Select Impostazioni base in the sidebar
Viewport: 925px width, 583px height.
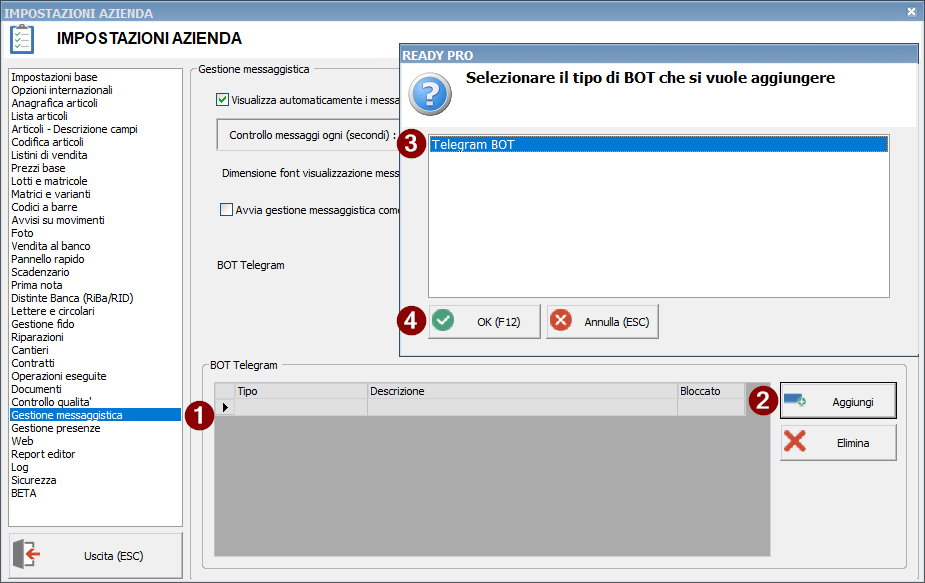54,77
